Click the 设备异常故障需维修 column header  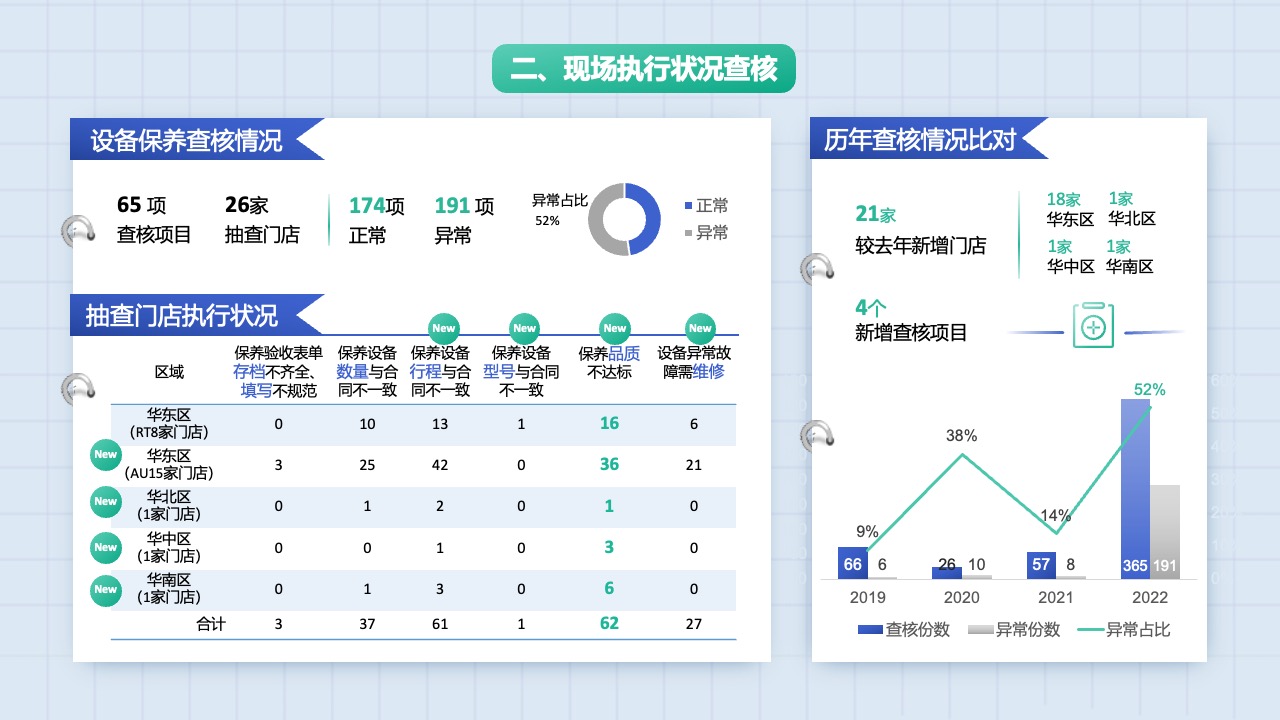(x=694, y=363)
